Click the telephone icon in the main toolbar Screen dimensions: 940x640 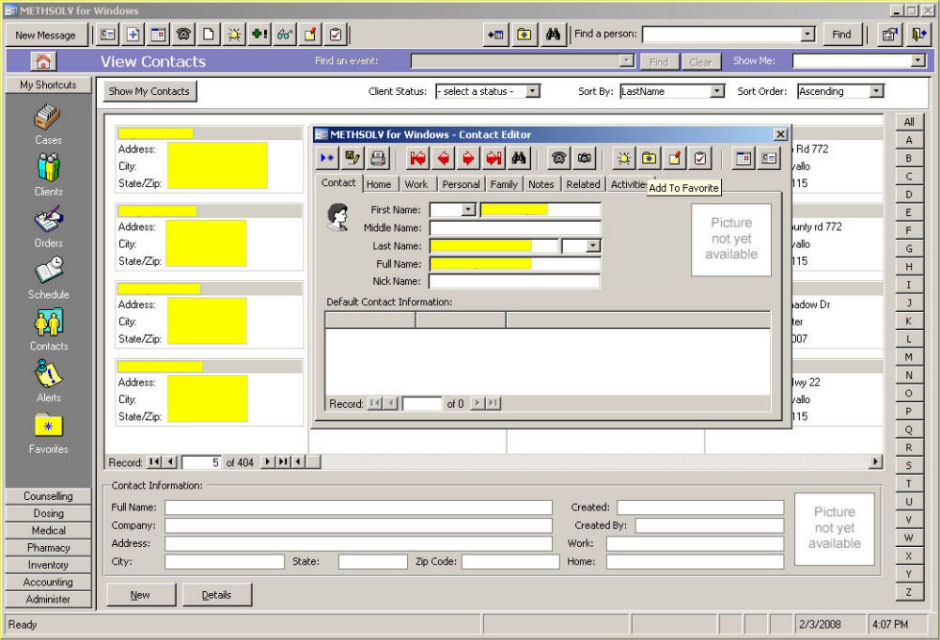click(183, 34)
